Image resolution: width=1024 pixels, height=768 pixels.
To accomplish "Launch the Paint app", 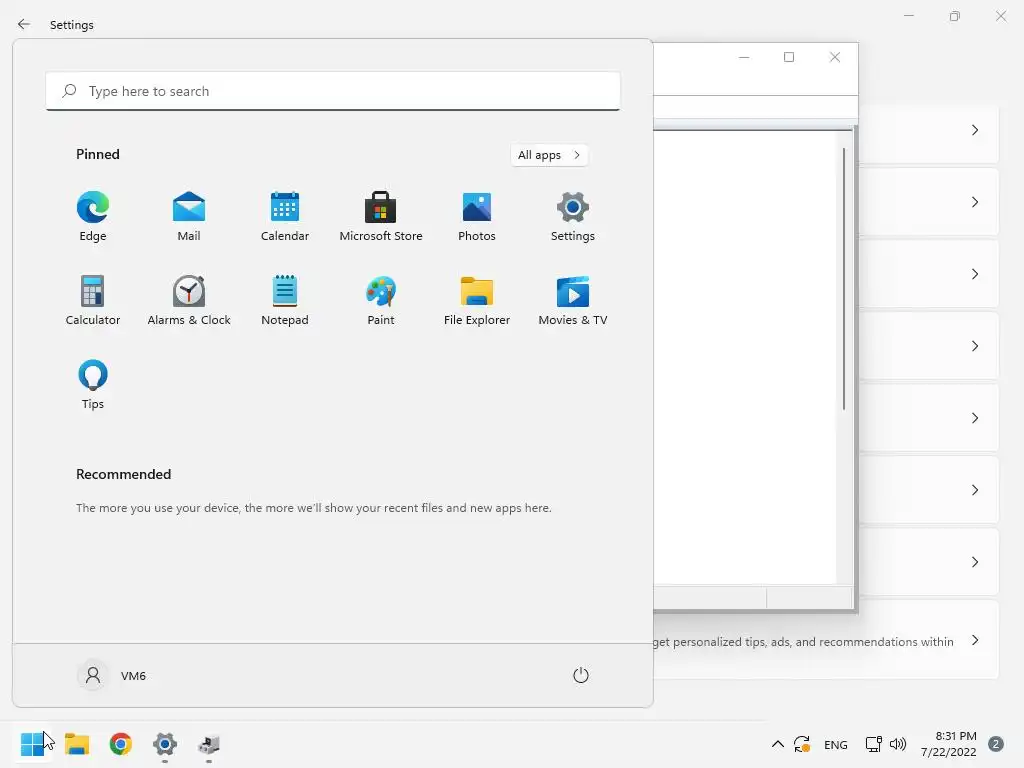I will (381, 300).
